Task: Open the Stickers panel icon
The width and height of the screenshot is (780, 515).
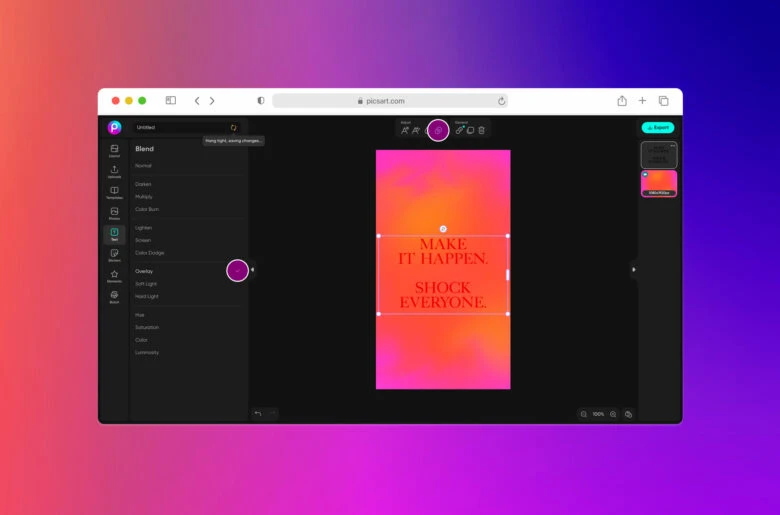Action: 114,255
